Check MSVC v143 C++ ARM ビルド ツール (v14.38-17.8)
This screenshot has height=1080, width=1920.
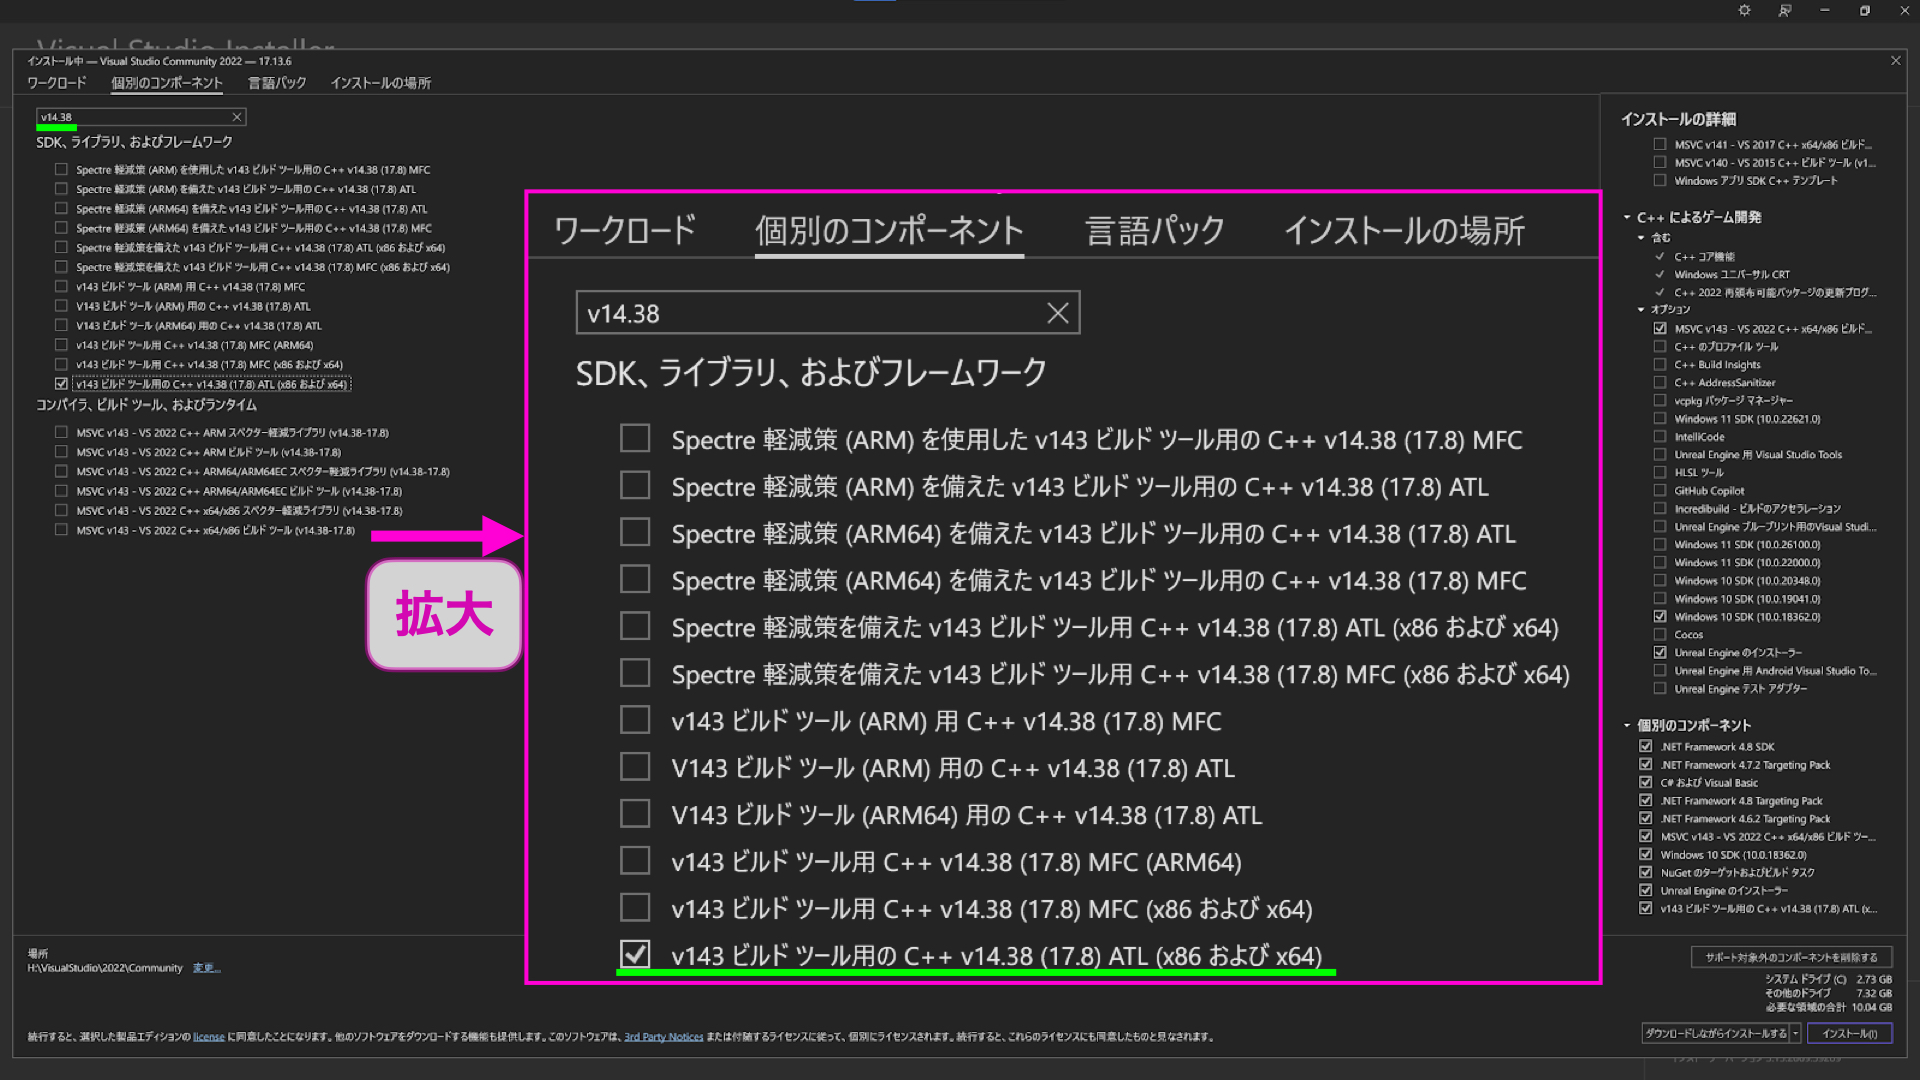click(61, 452)
